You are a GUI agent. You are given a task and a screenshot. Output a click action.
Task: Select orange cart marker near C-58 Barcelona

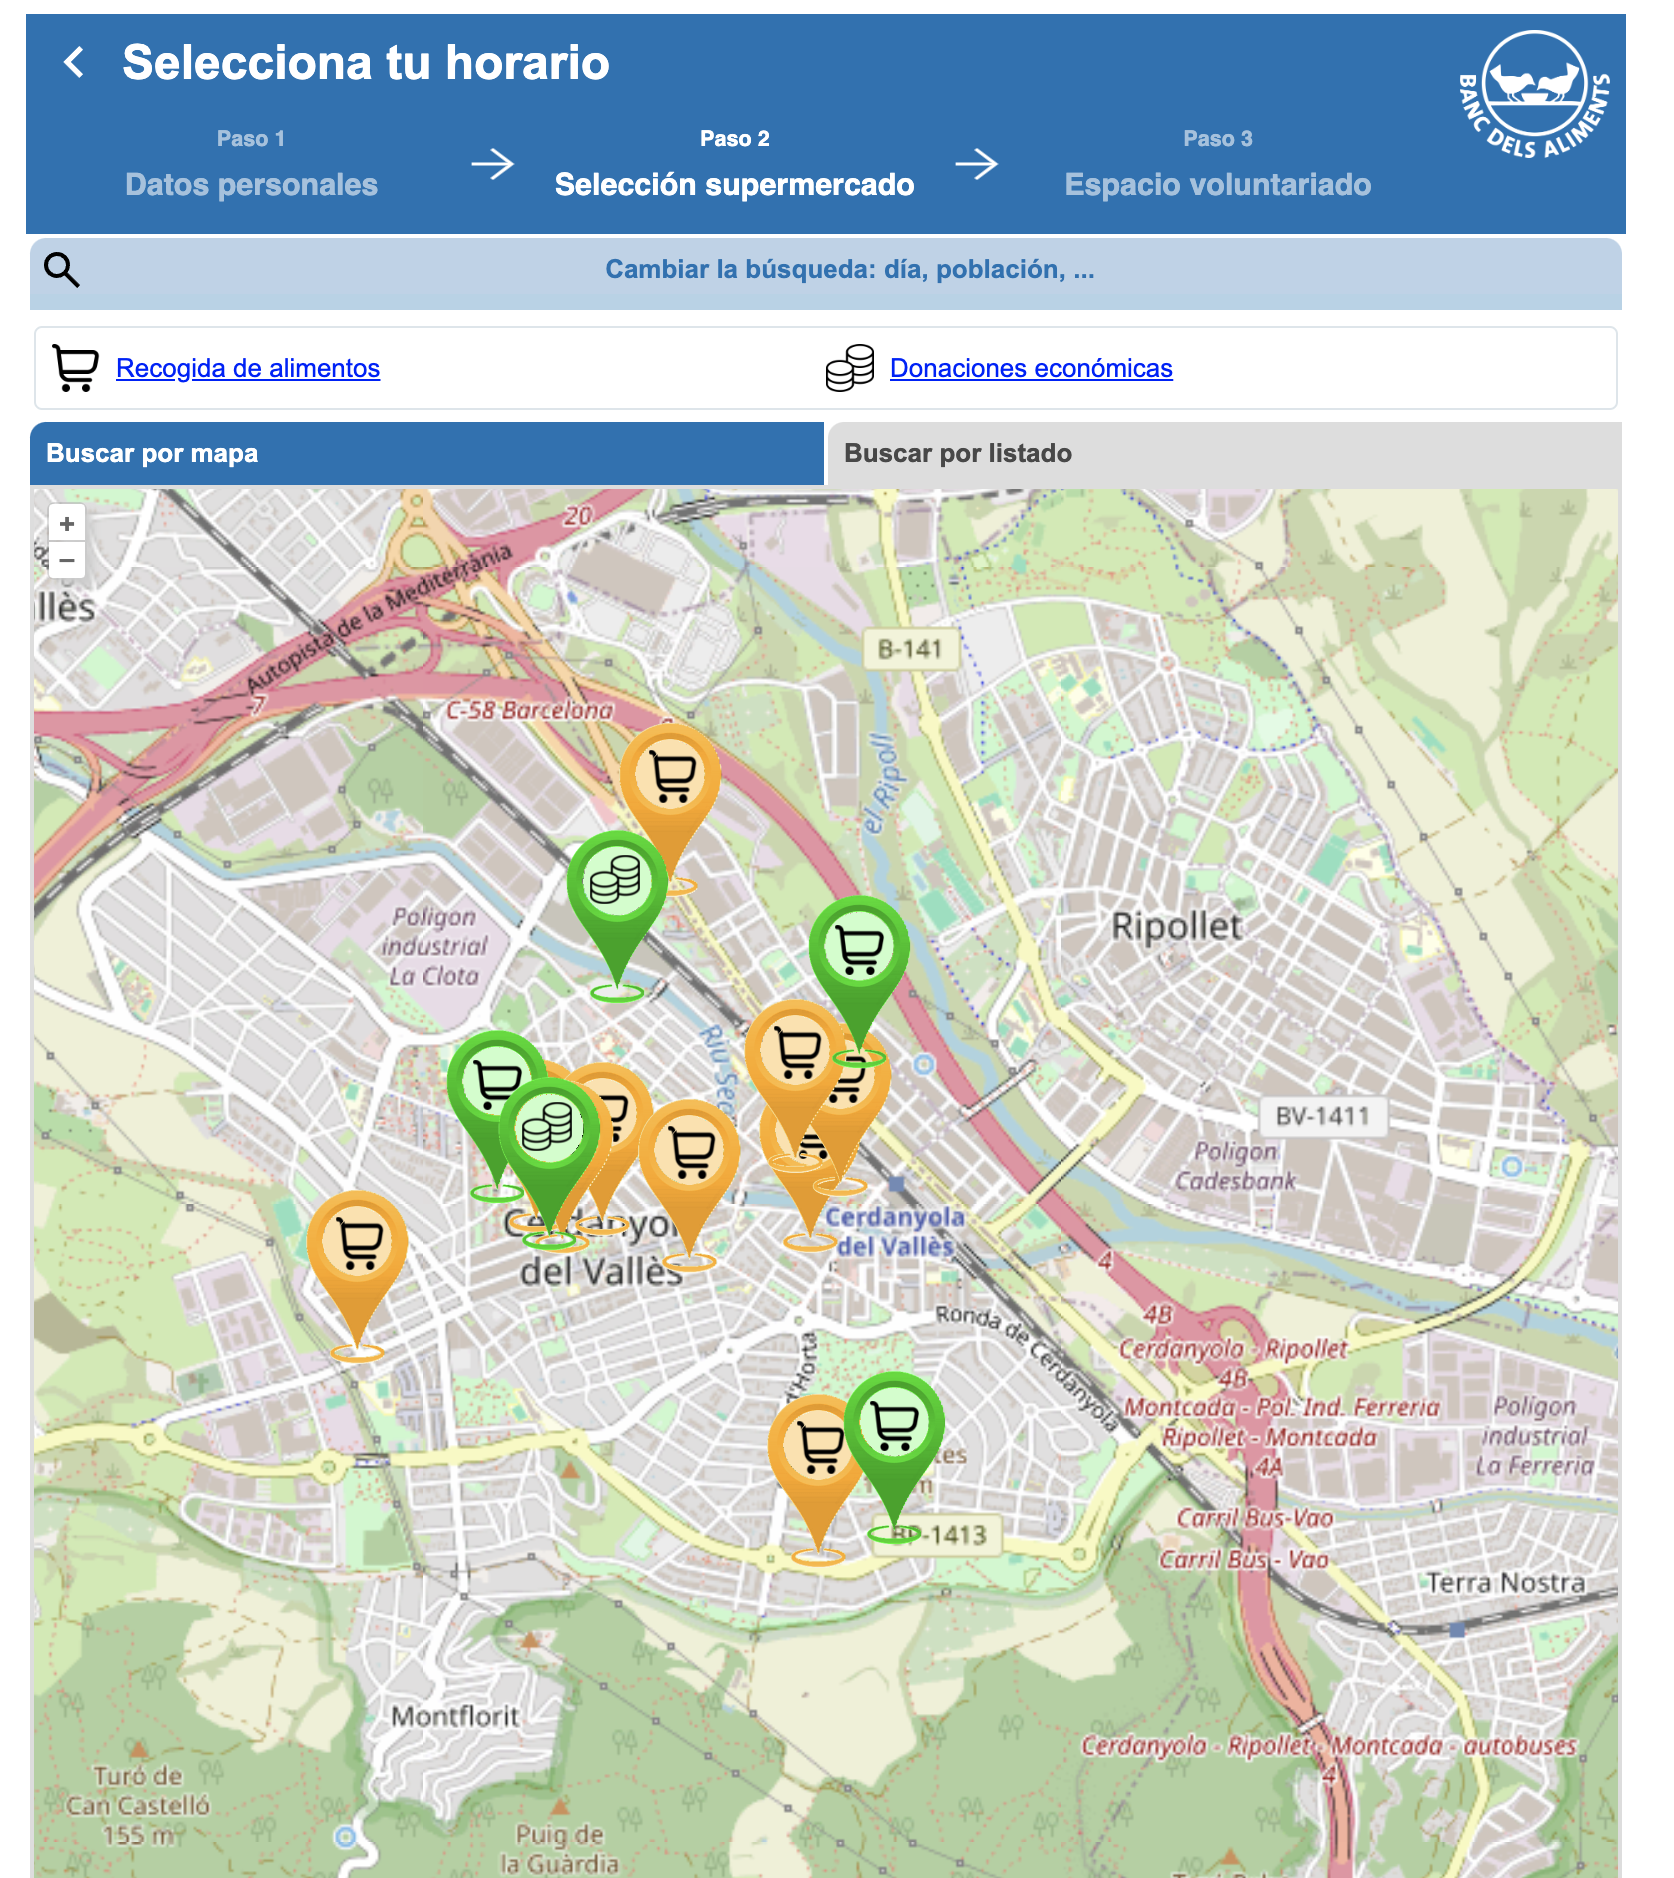tap(671, 776)
